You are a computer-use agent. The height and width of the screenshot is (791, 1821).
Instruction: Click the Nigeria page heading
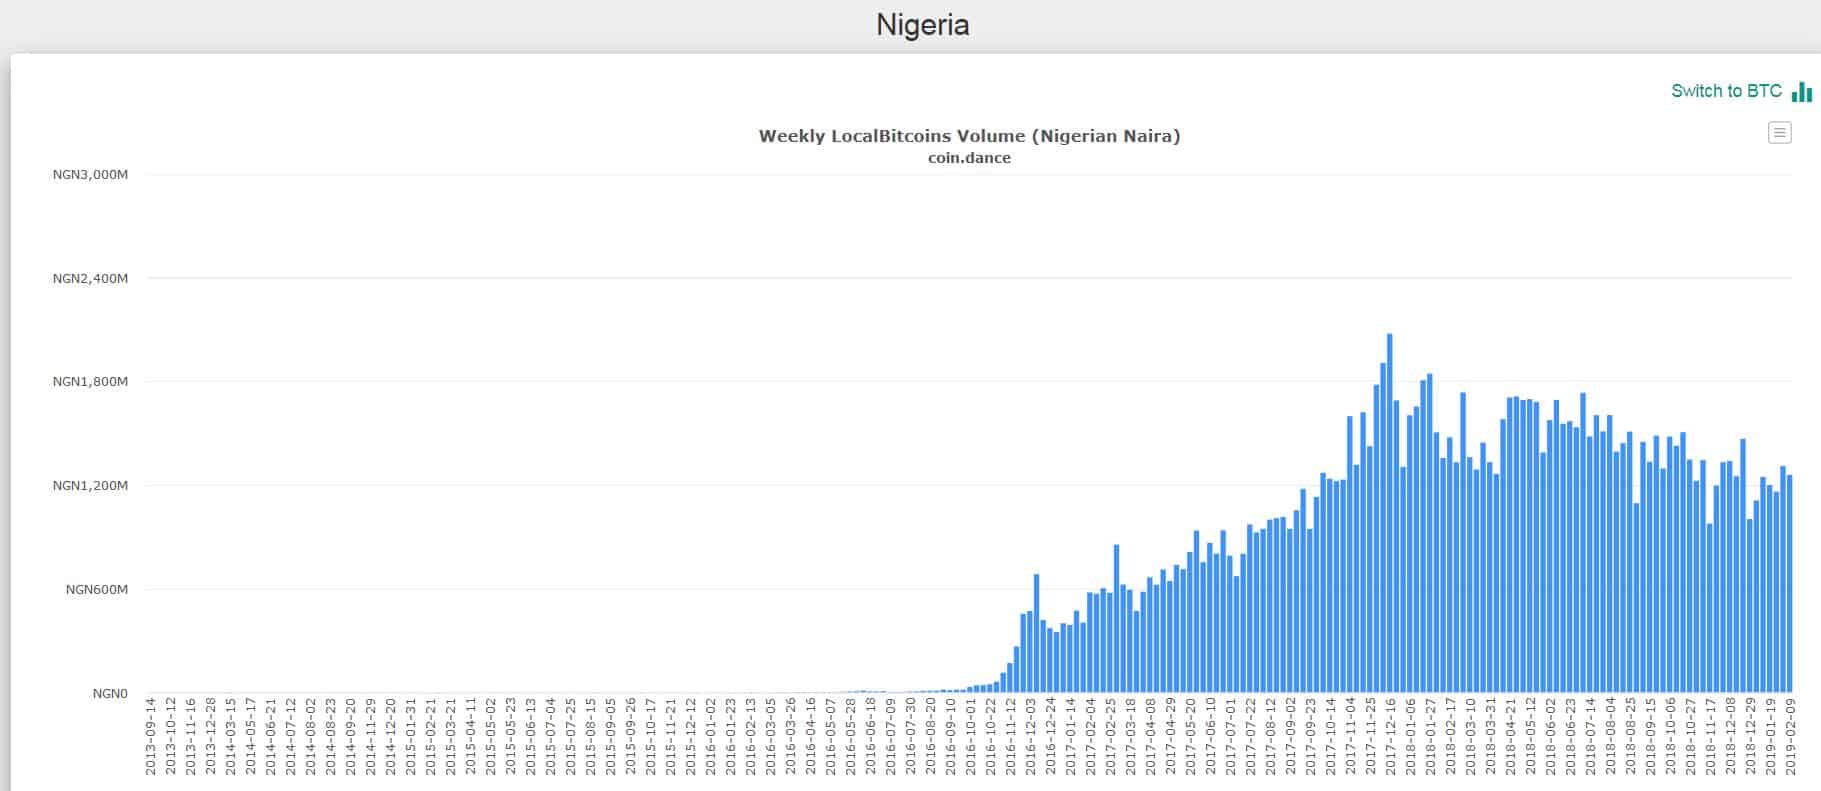click(x=923, y=25)
